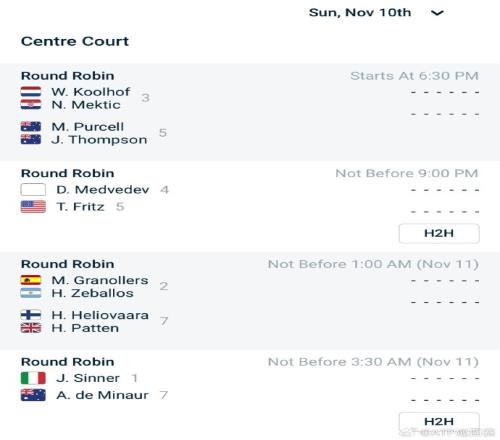The height and width of the screenshot is (440, 500).
Task: Select player J. Thompson
Action: pos(99,140)
